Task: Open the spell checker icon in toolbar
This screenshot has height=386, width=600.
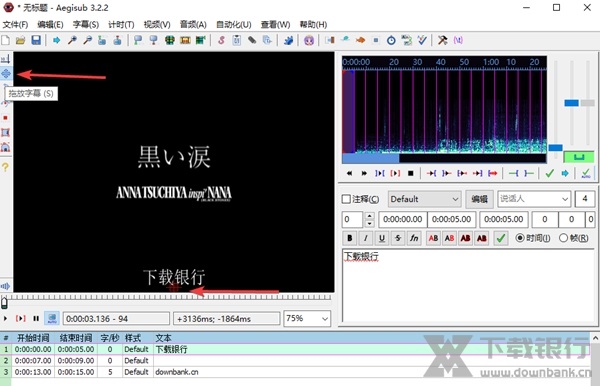Action: [422, 40]
